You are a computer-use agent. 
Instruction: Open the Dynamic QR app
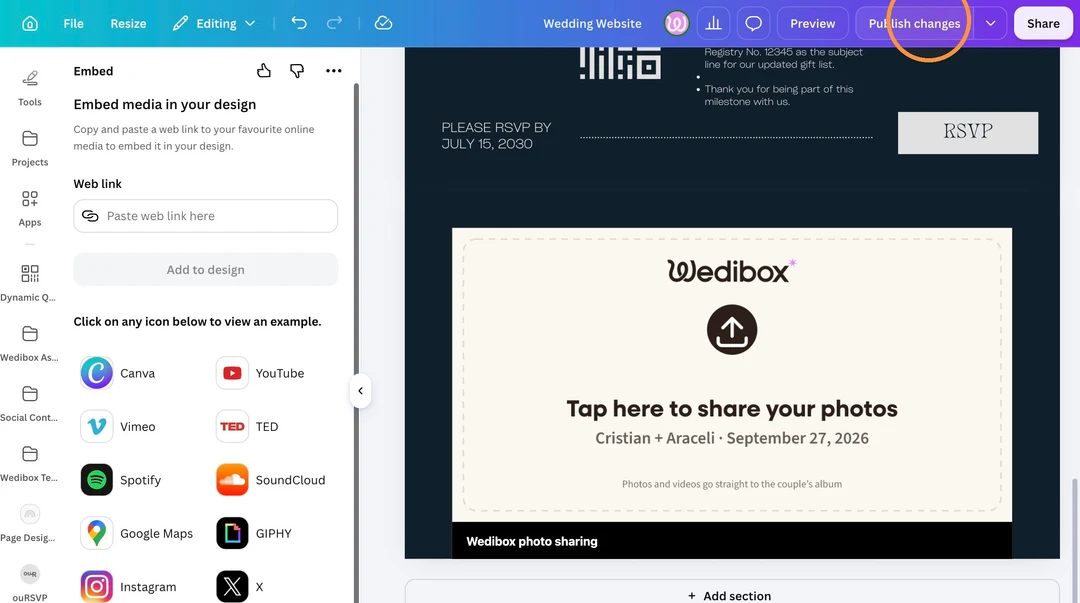(x=29, y=283)
